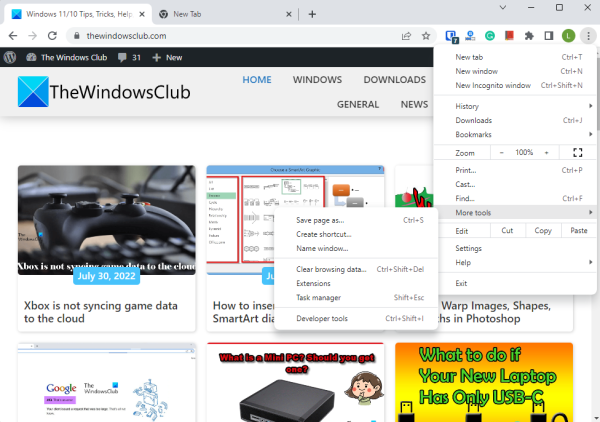Reload the current page
The width and height of the screenshot is (600, 422).
tap(52, 36)
